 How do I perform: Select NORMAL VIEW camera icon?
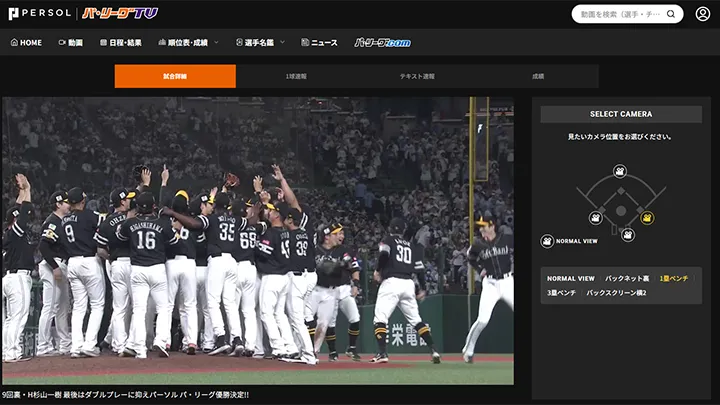point(547,241)
